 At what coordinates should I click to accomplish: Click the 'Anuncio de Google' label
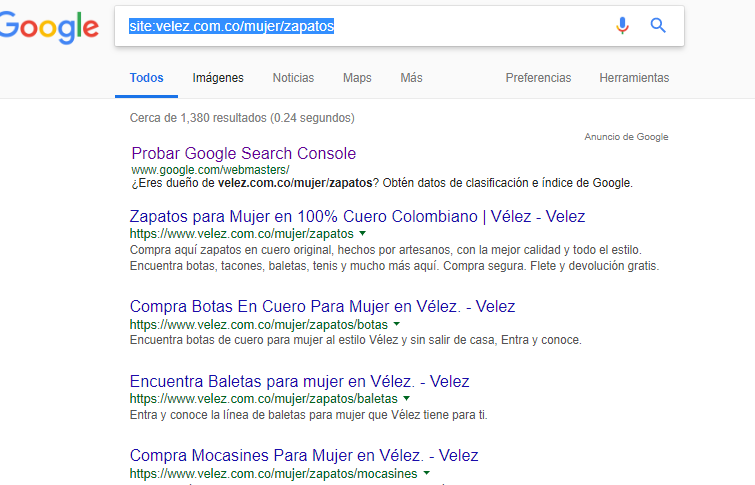[626, 137]
